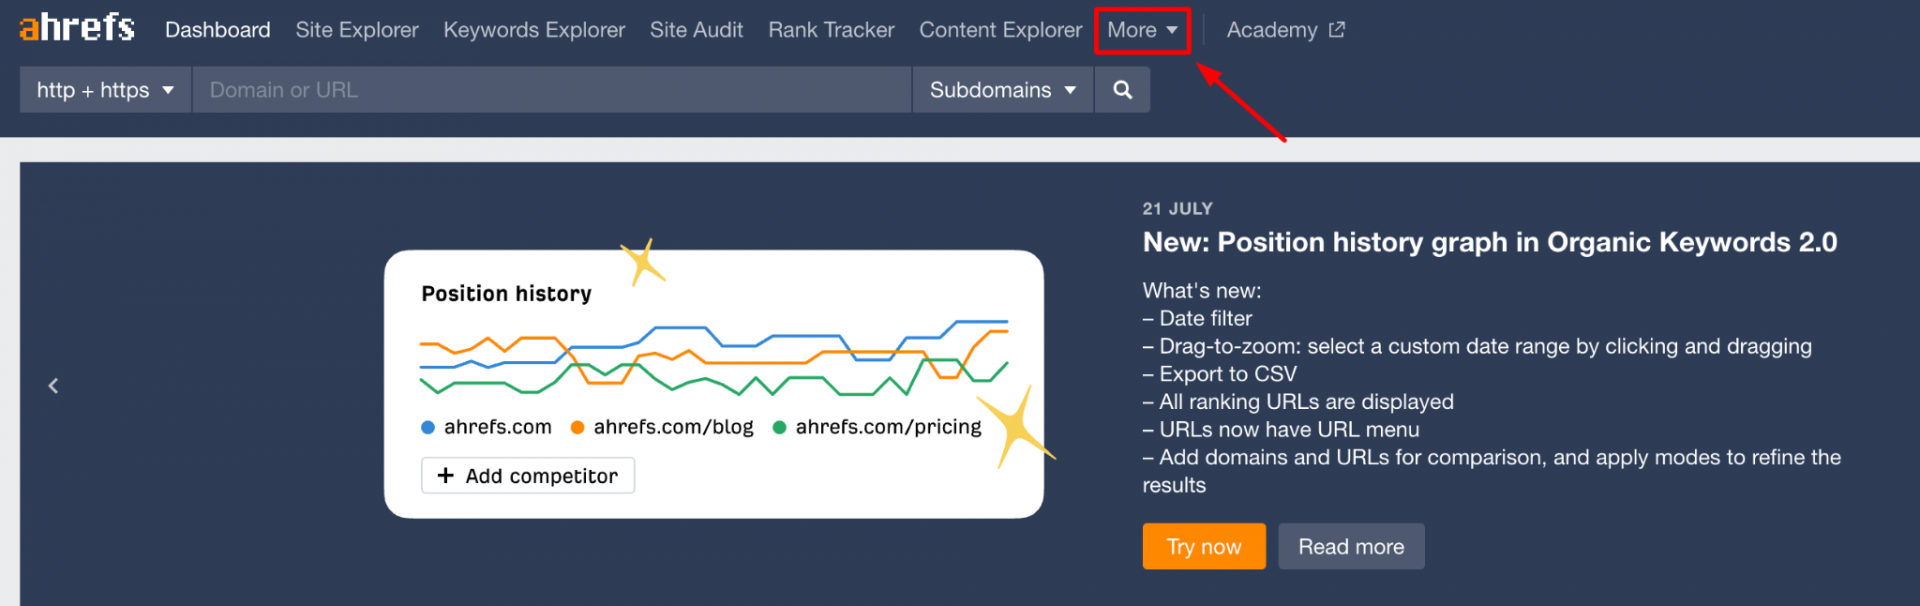Click the blue ahrefs.com legend label
Image resolution: width=1920 pixels, height=606 pixels.
pyautogui.click(x=497, y=427)
